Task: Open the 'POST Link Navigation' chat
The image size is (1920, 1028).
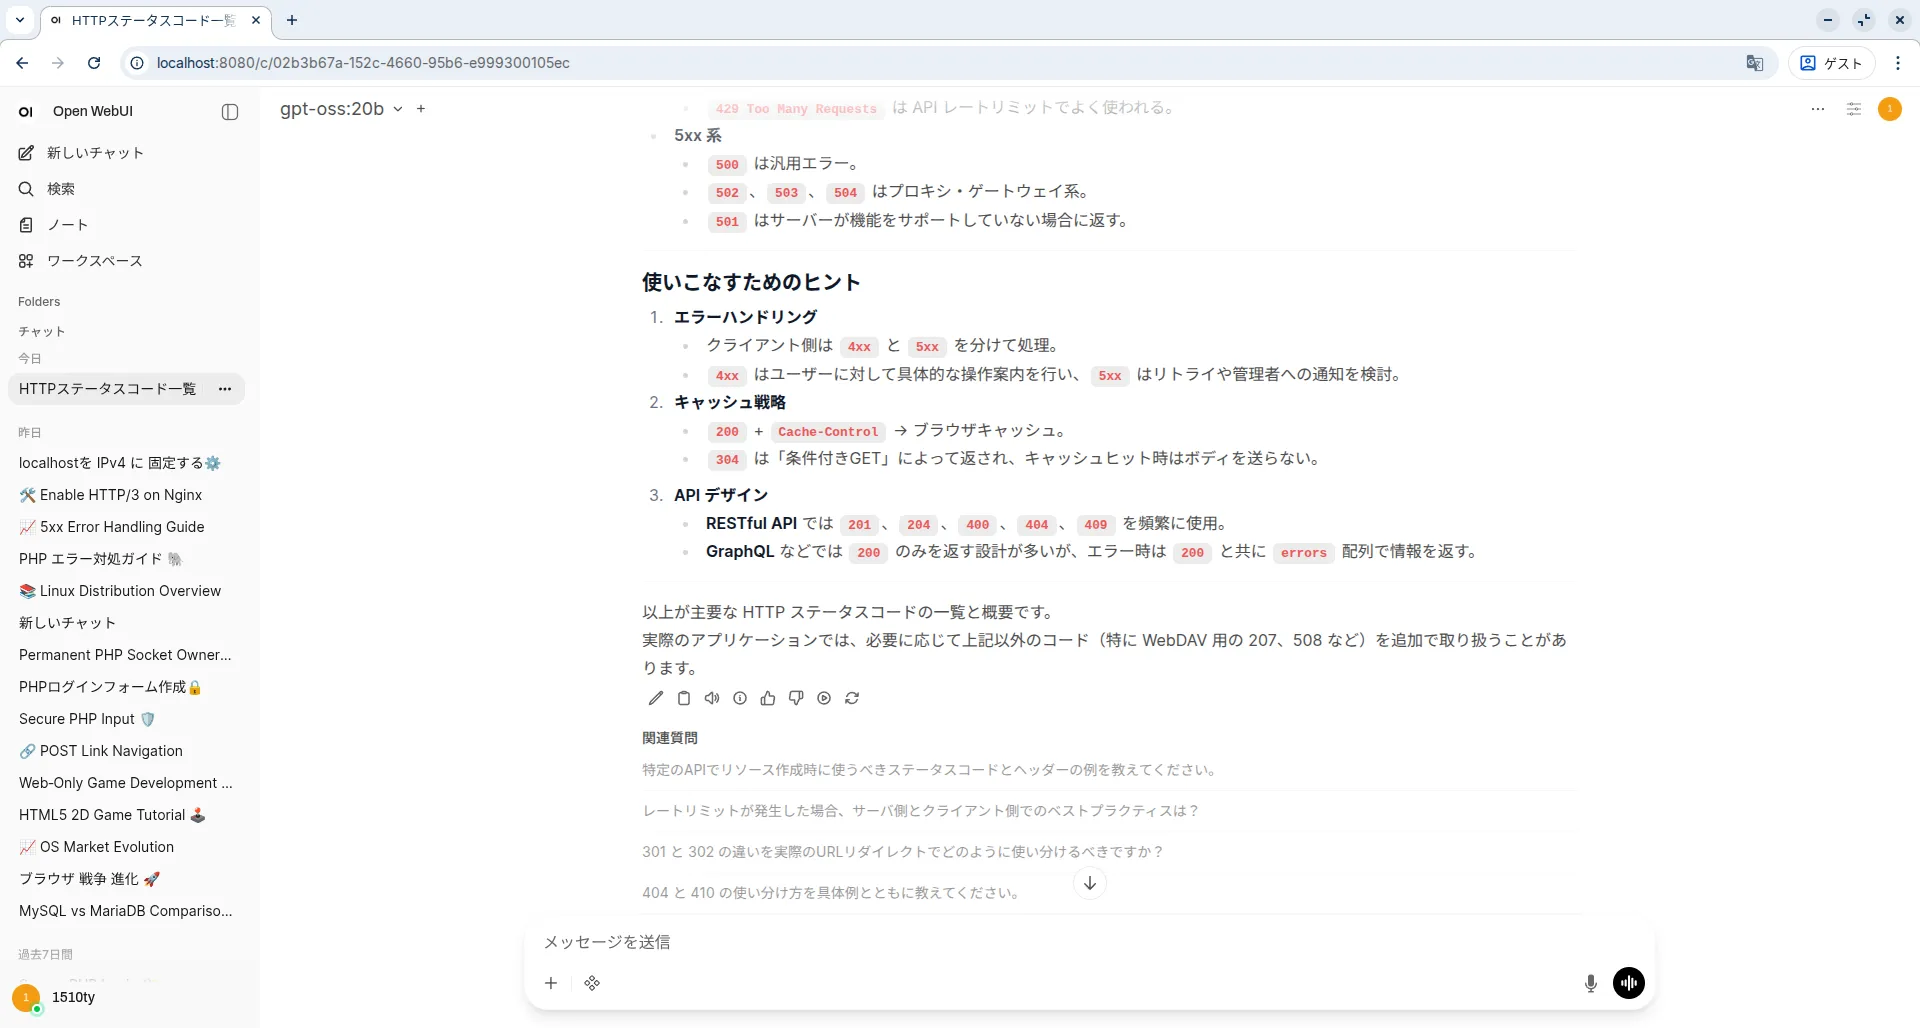Action: pos(126,751)
